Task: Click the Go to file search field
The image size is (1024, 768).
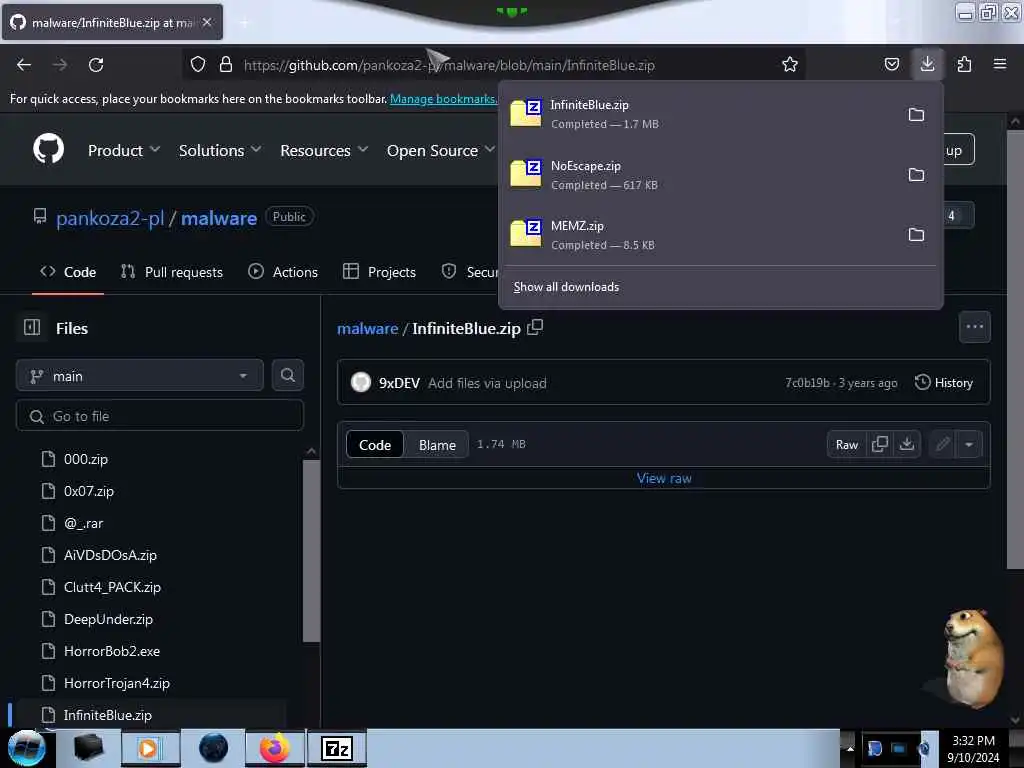Action: click(160, 416)
